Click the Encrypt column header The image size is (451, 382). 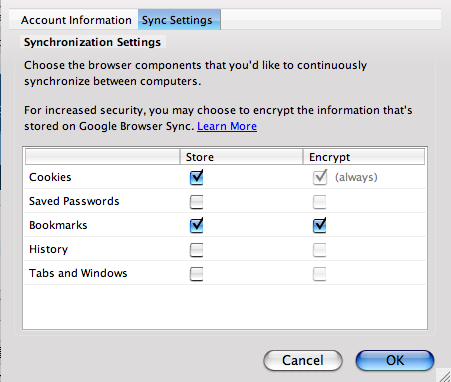pos(364,157)
